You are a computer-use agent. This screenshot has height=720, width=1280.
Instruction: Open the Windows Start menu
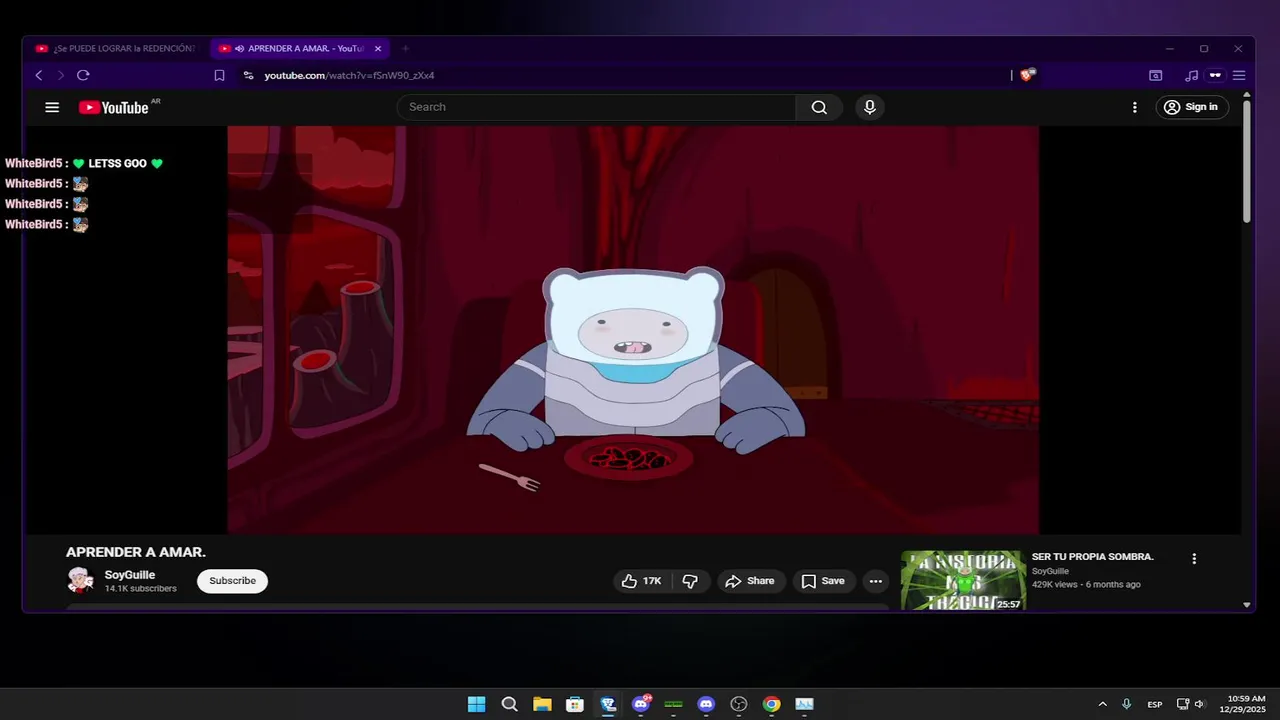click(476, 704)
